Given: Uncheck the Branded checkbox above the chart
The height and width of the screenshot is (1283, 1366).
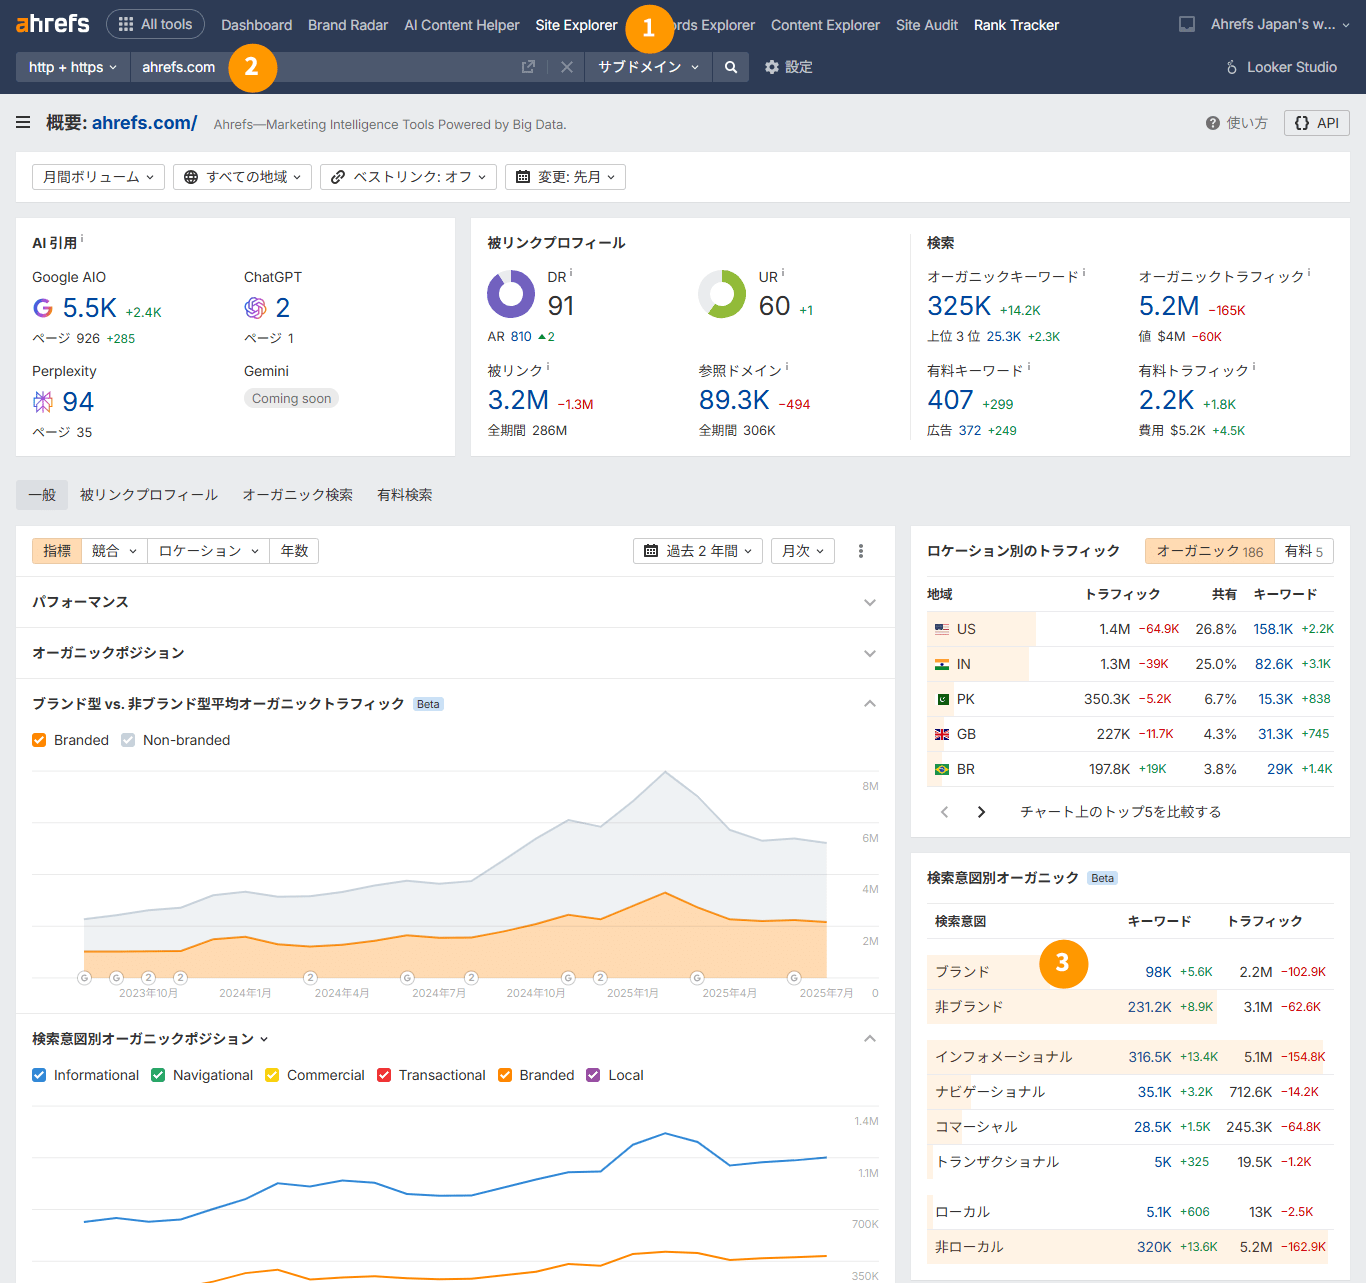Looking at the screenshot, I should [x=38, y=740].
